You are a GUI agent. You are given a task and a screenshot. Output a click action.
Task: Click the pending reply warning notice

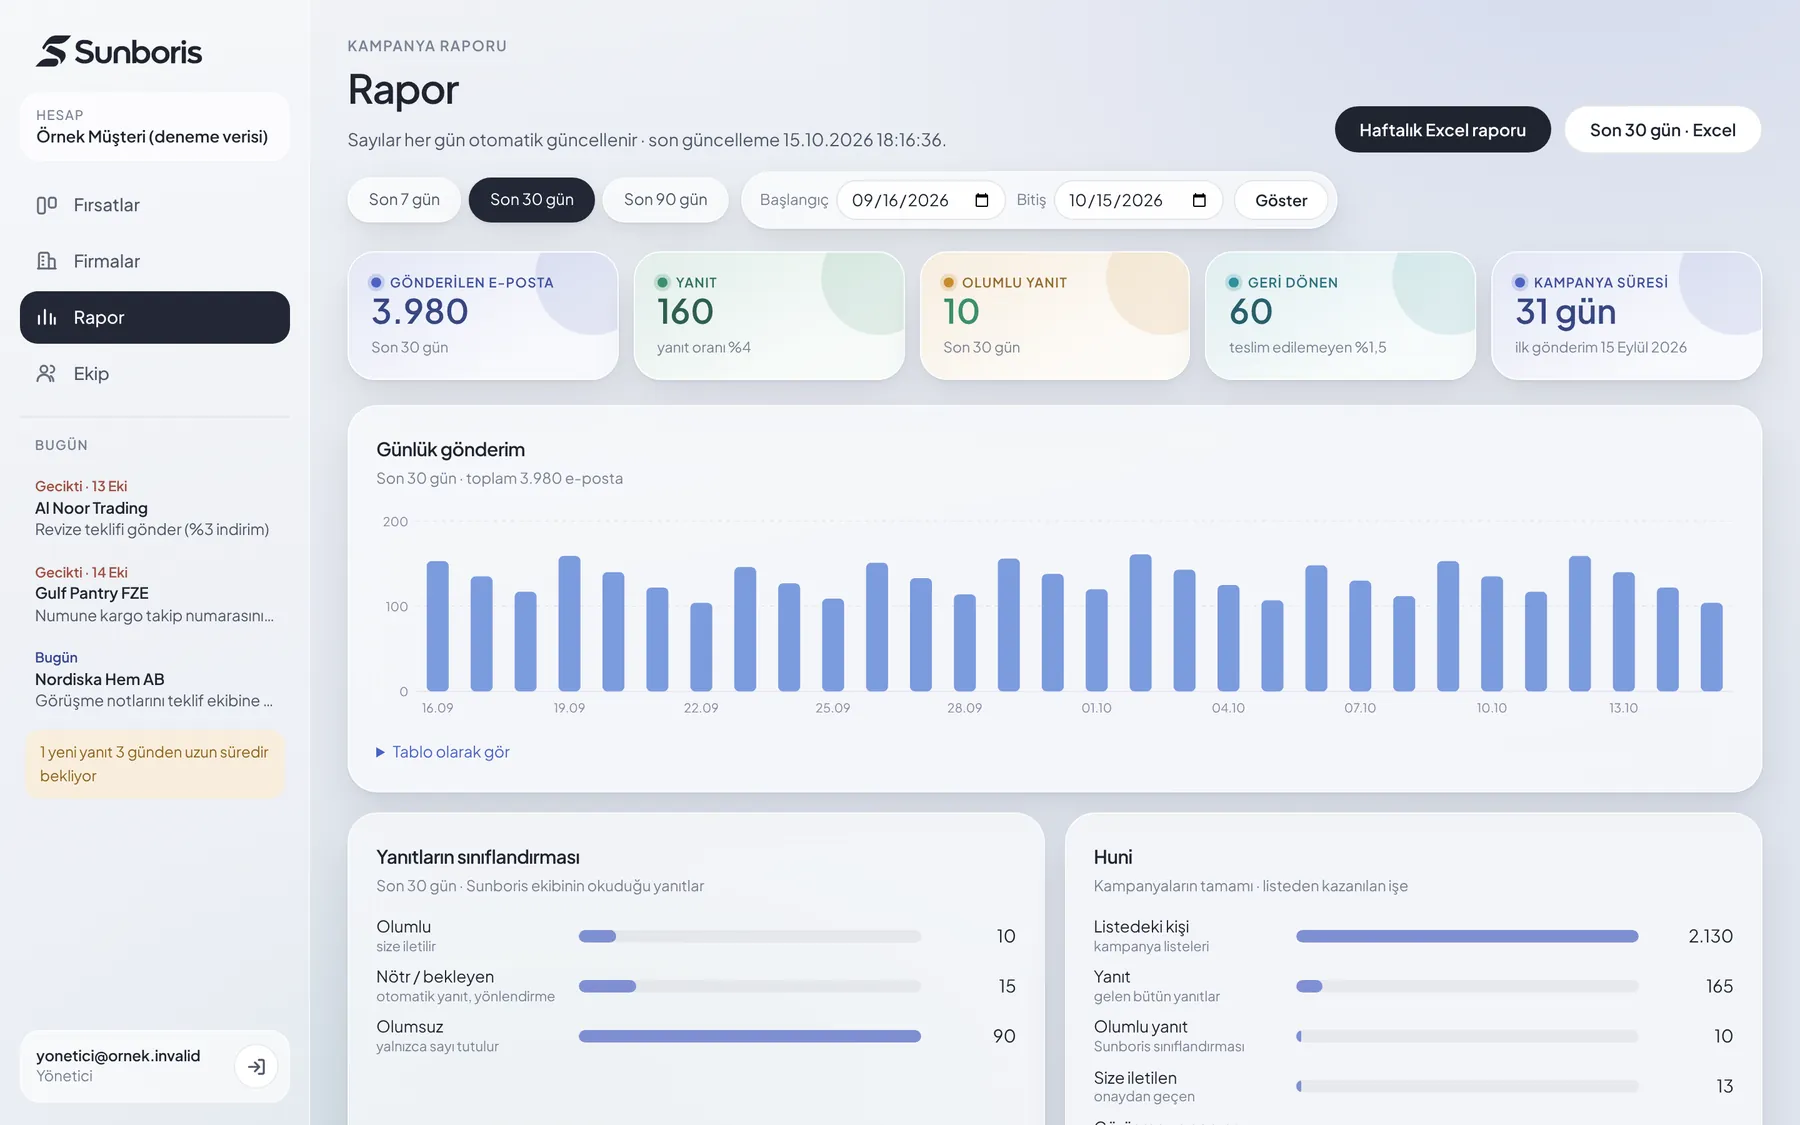[x=155, y=764]
